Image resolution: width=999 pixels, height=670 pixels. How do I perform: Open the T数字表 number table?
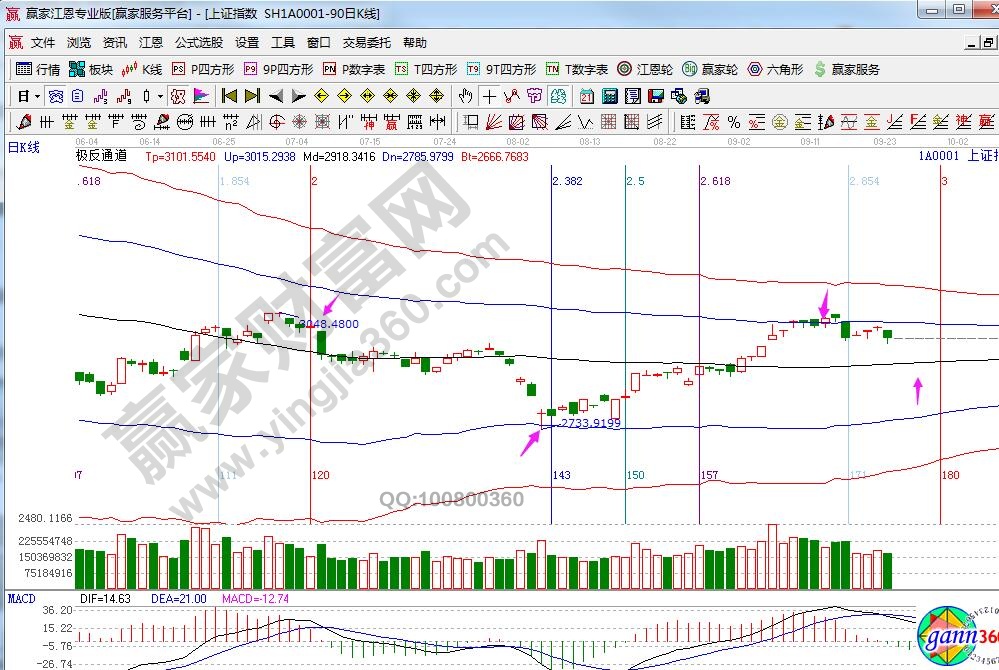[x=577, y=69]
